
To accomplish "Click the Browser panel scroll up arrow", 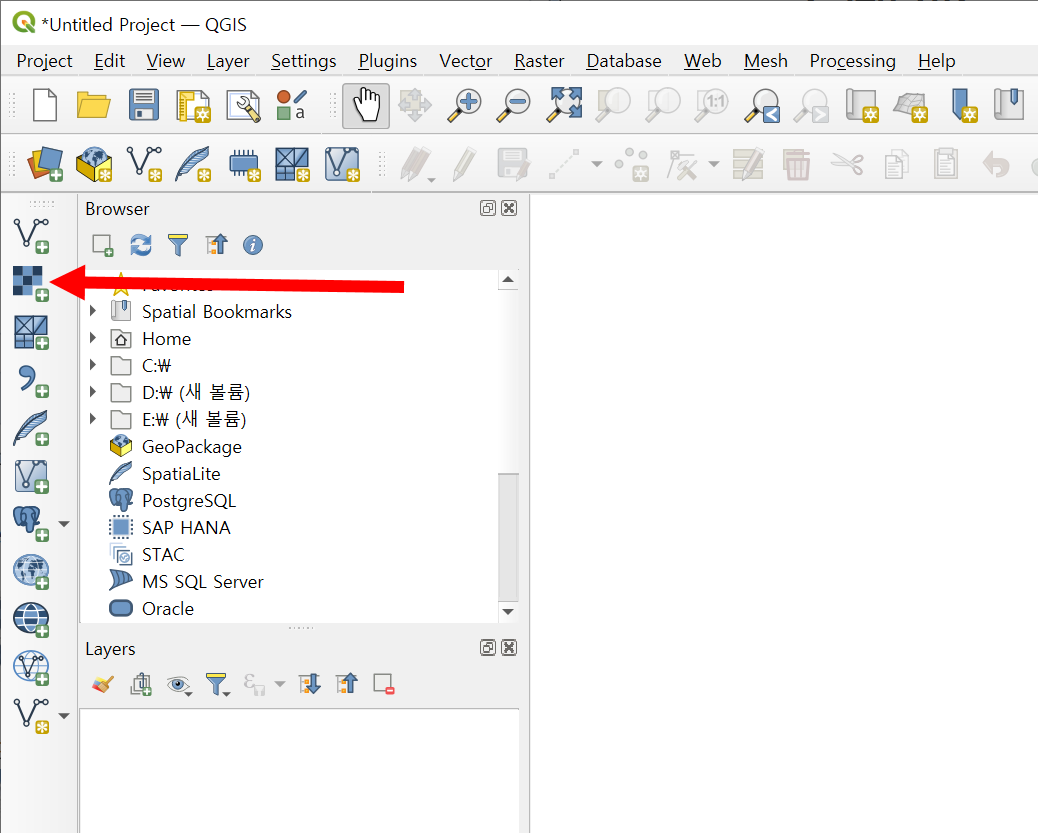I will [508, 280].
